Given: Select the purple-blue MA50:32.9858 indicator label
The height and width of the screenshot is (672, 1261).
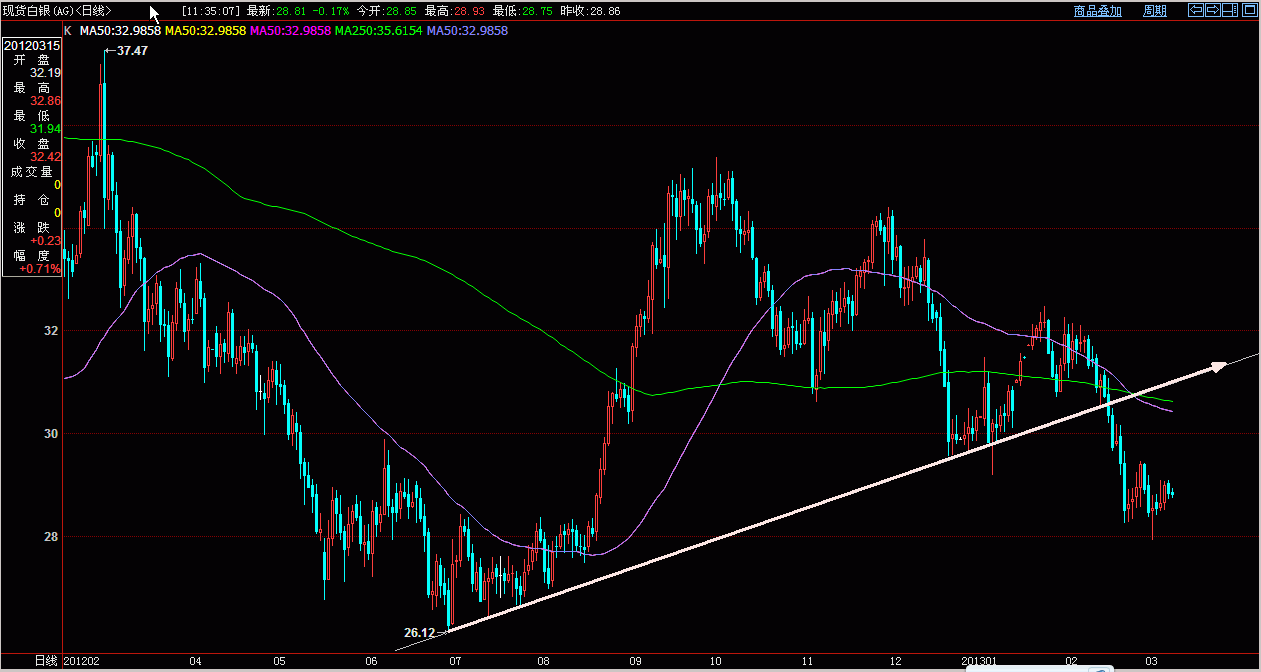Looking at the screenshot, I should (x=467, y=31).
